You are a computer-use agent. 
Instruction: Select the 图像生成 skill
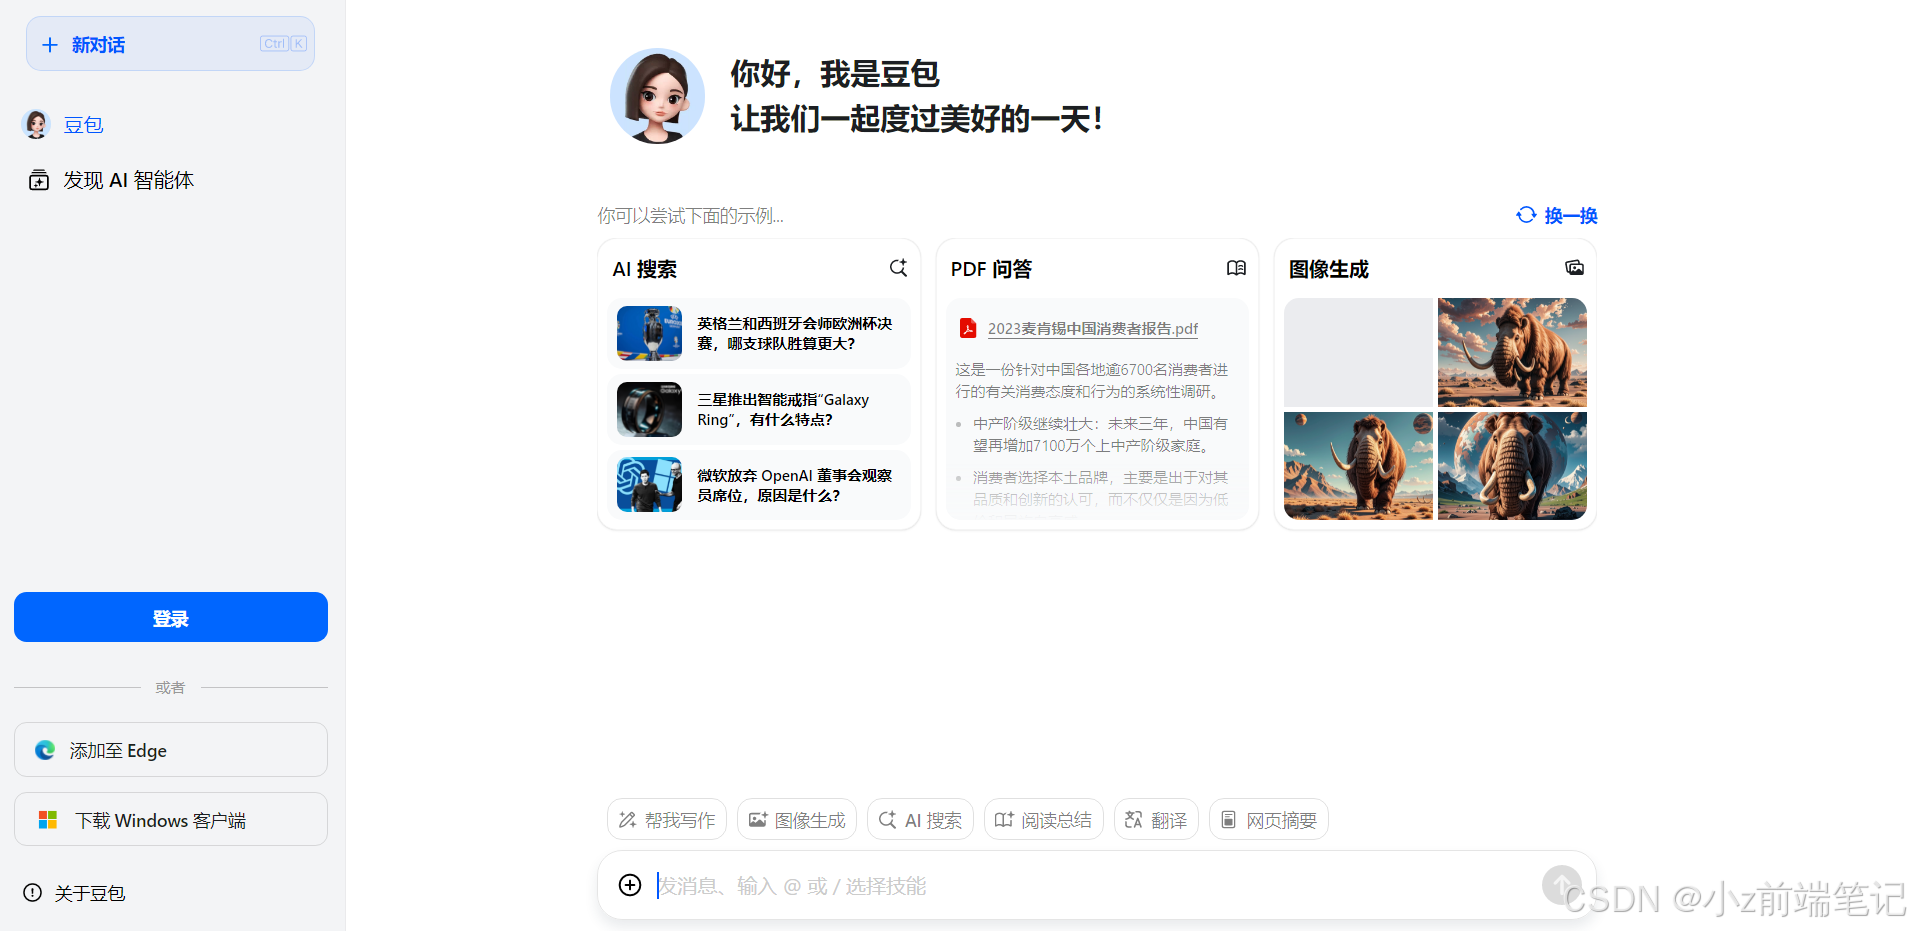tap(796, 819)
